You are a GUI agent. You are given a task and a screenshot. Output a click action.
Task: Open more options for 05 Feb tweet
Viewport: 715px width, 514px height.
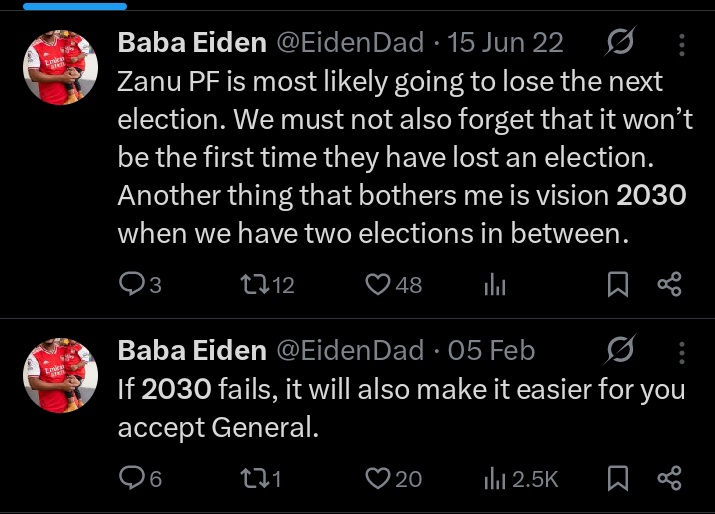(x=682, y=351)
